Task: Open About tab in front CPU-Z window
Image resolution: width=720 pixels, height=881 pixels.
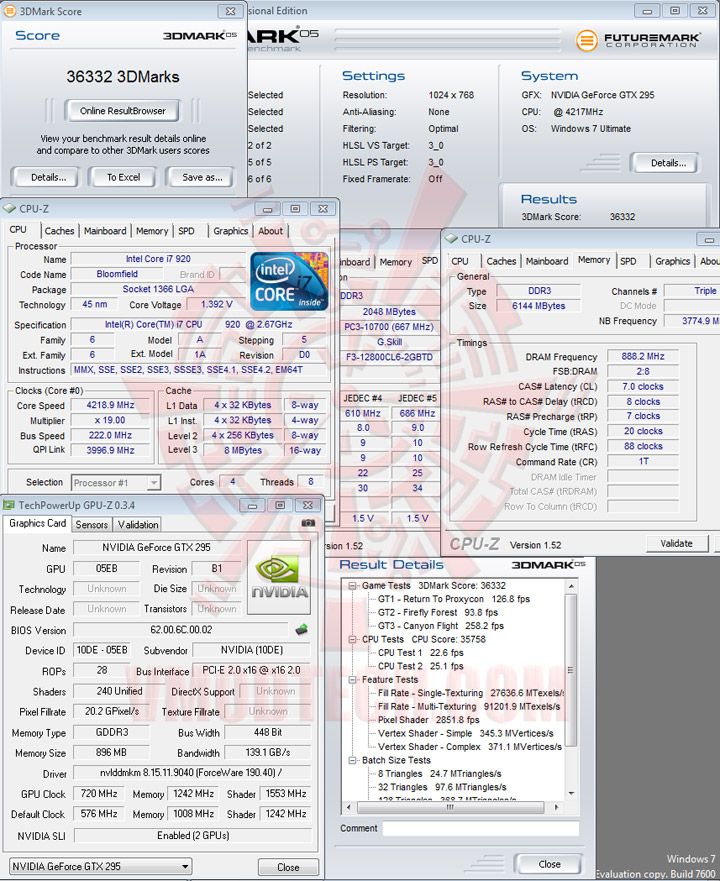Action: click(270, 231)
